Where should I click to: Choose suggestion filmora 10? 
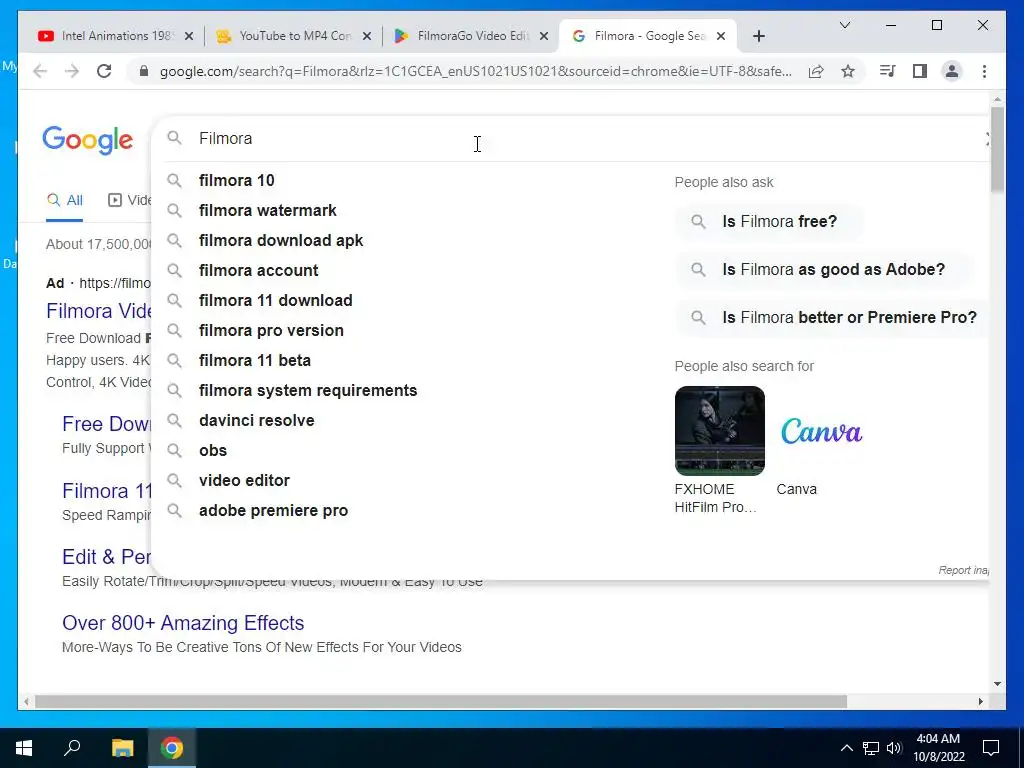click(236, 180)
